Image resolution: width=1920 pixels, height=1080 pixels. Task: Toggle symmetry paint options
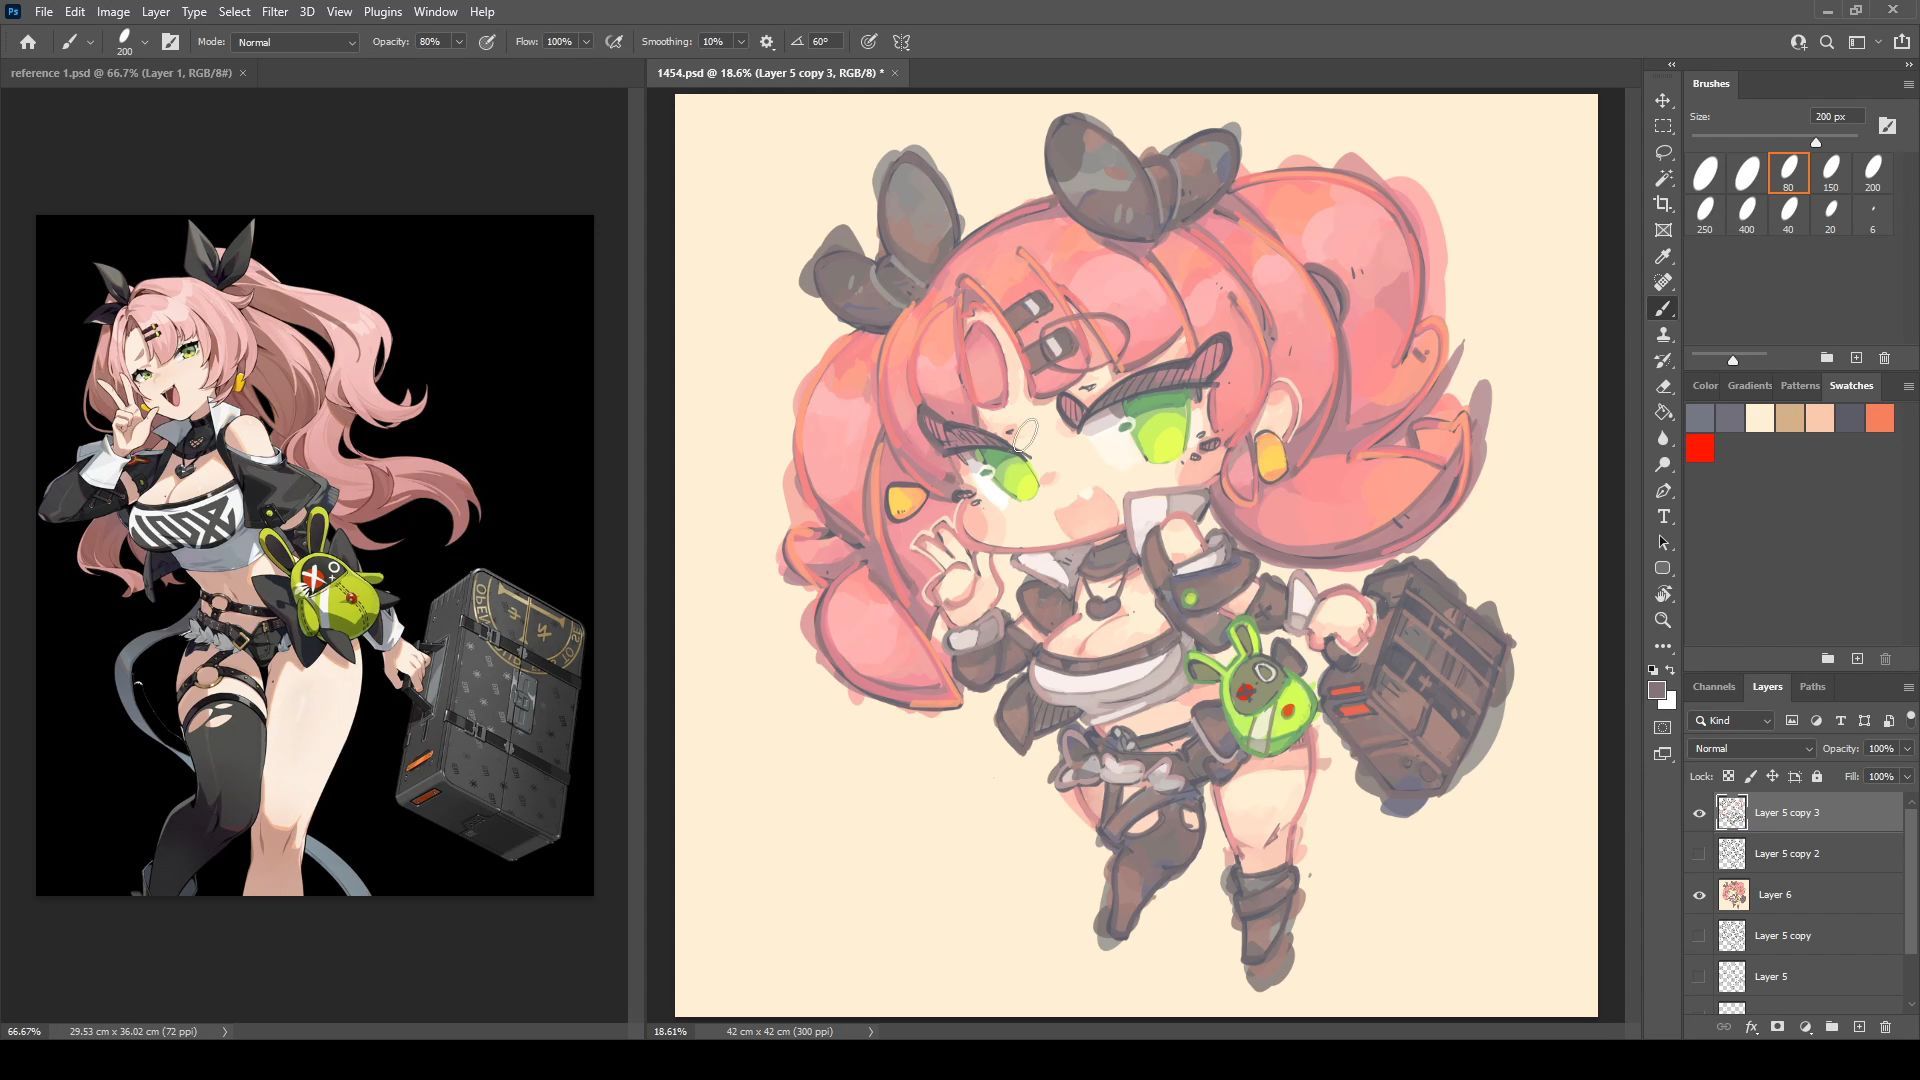(901, 42)
